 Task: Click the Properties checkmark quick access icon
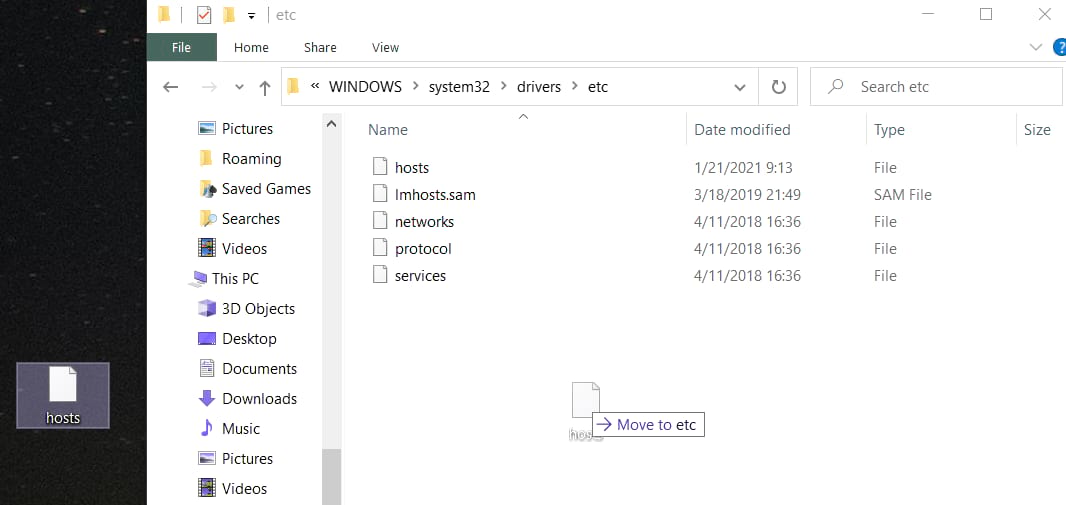pos(204,15)
